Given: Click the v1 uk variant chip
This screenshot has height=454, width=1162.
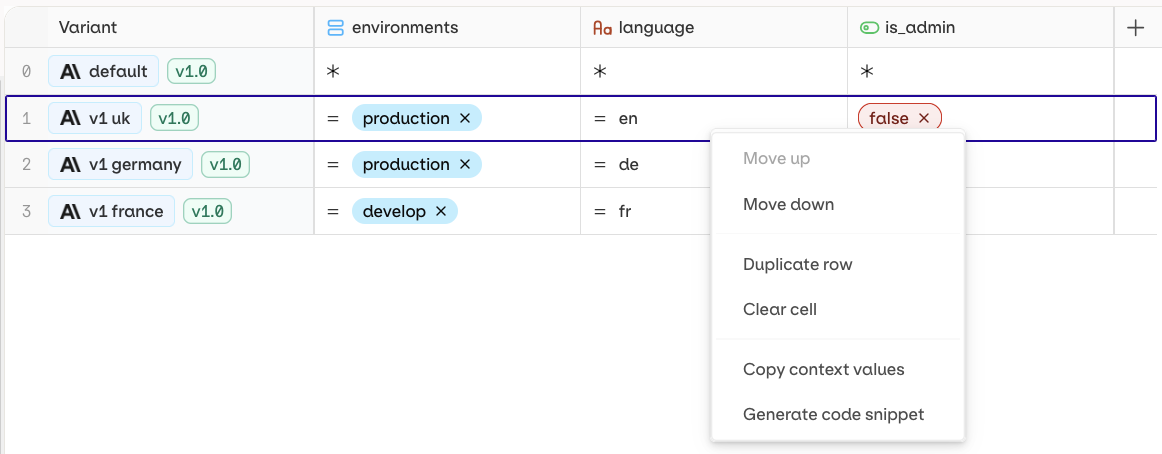Looking at the screenshot, I should [x=95, y=118].
